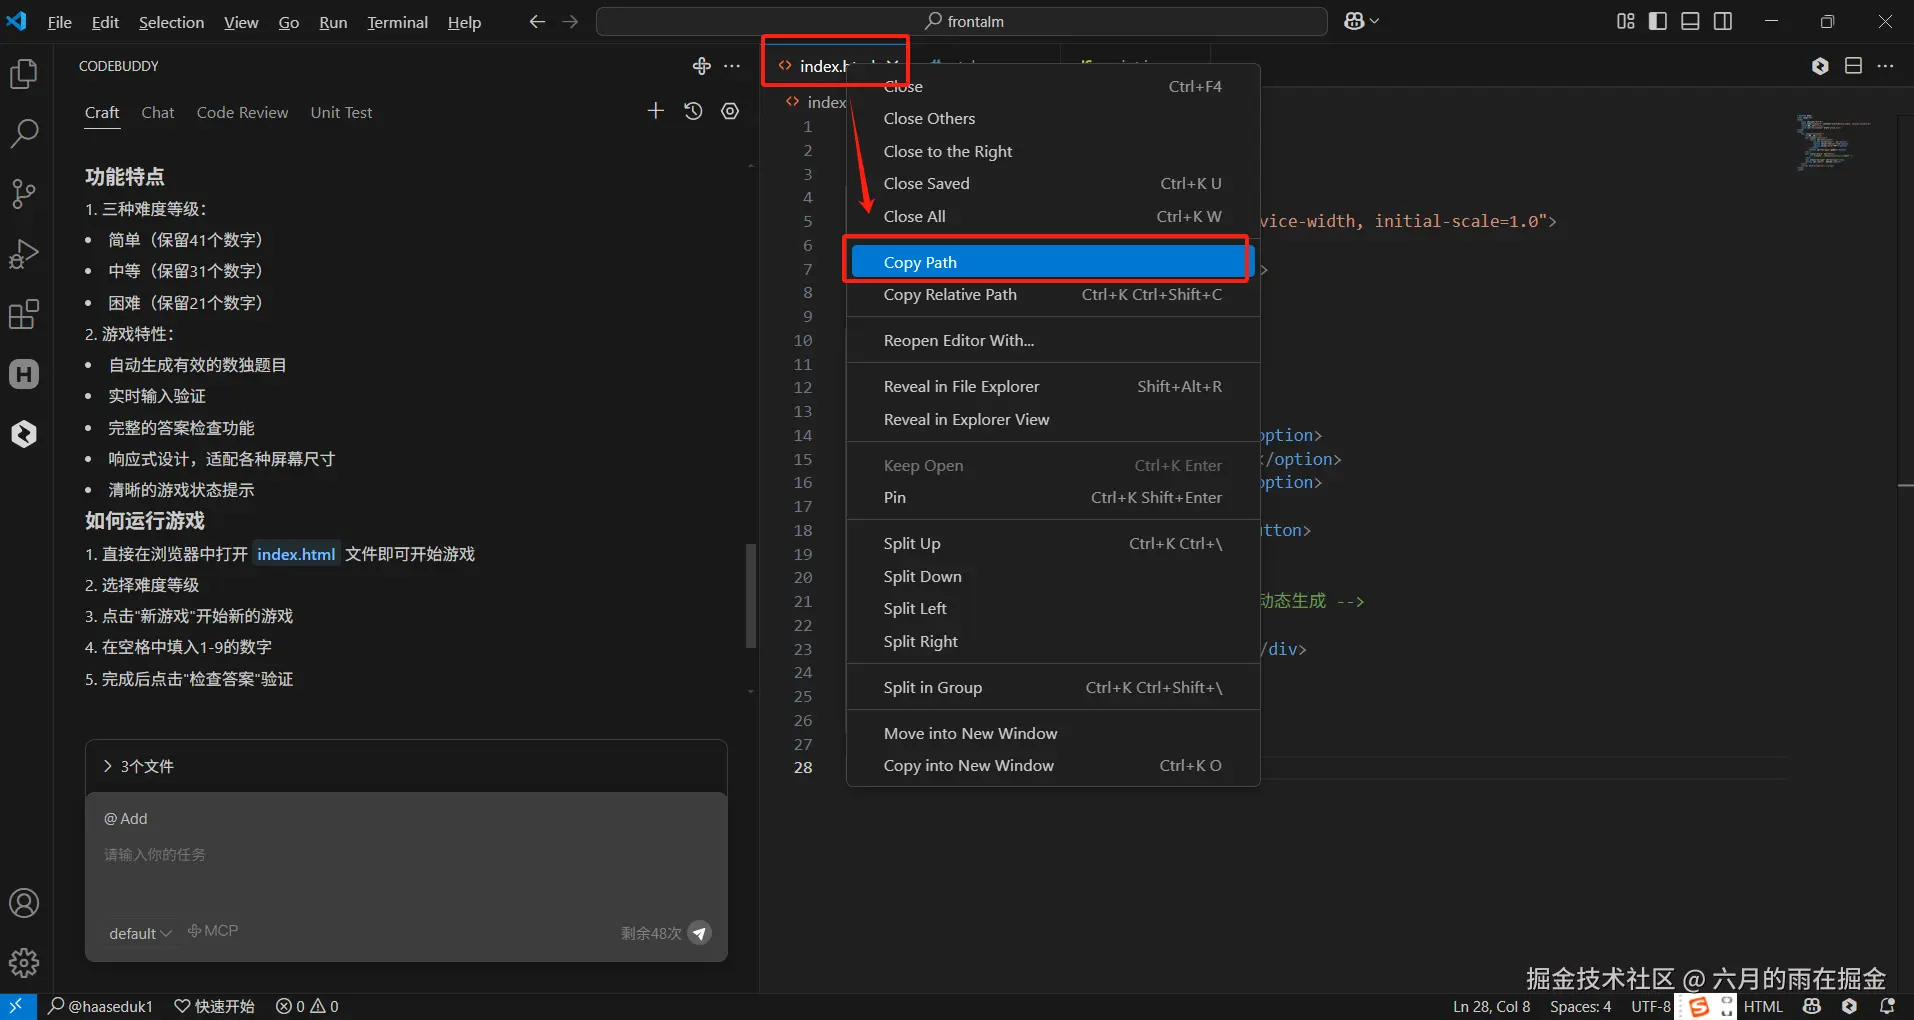Switch to the Unit Test tab
This screenshot has width=1914, height=1020.
[x=341, y=112]
